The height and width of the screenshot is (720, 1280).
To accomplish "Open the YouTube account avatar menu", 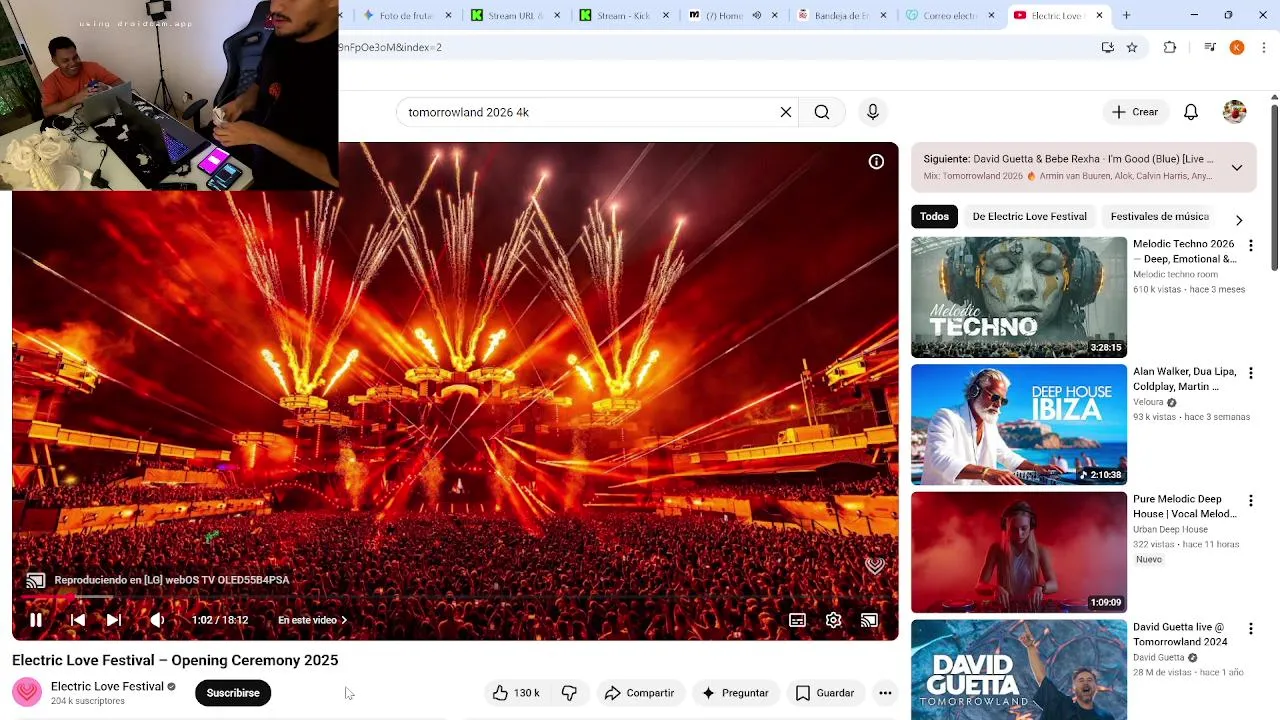I will click(x=1235, y=112).
